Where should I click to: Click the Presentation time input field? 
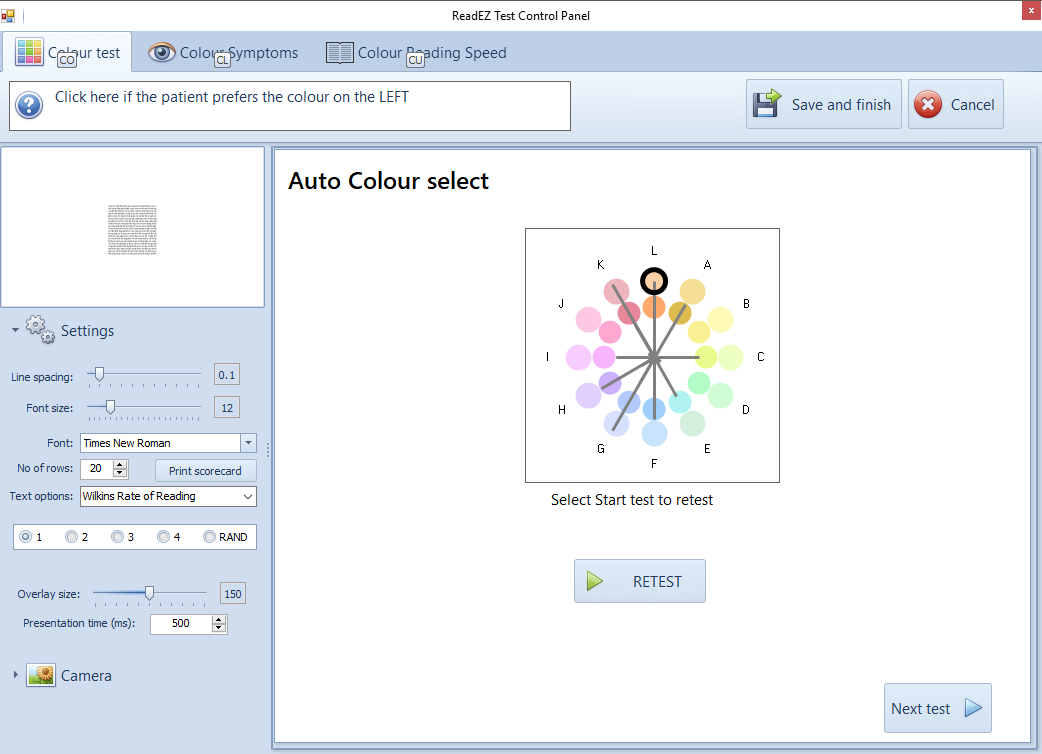(180, 624)
